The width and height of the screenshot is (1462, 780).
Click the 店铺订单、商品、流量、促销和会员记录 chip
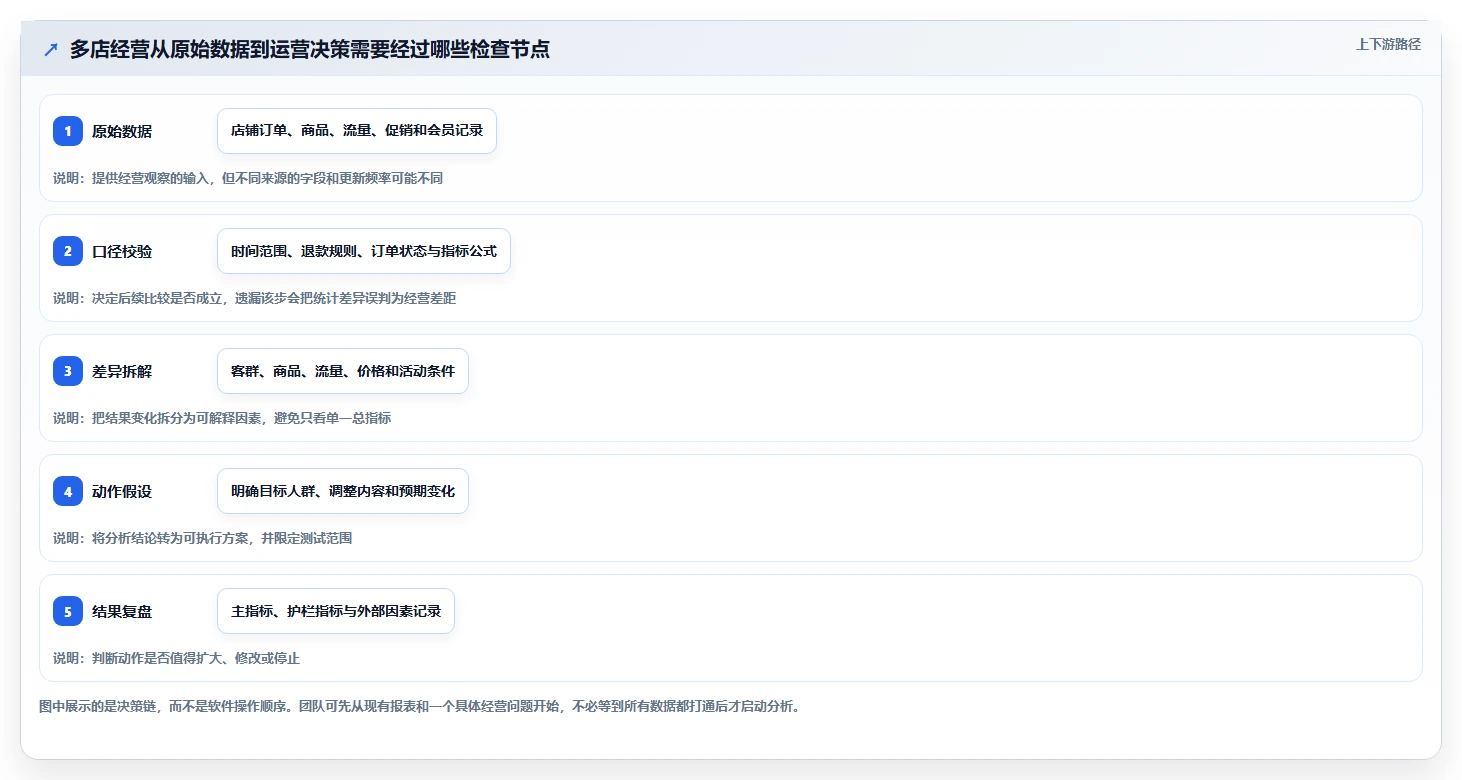[x=357, y=131]
